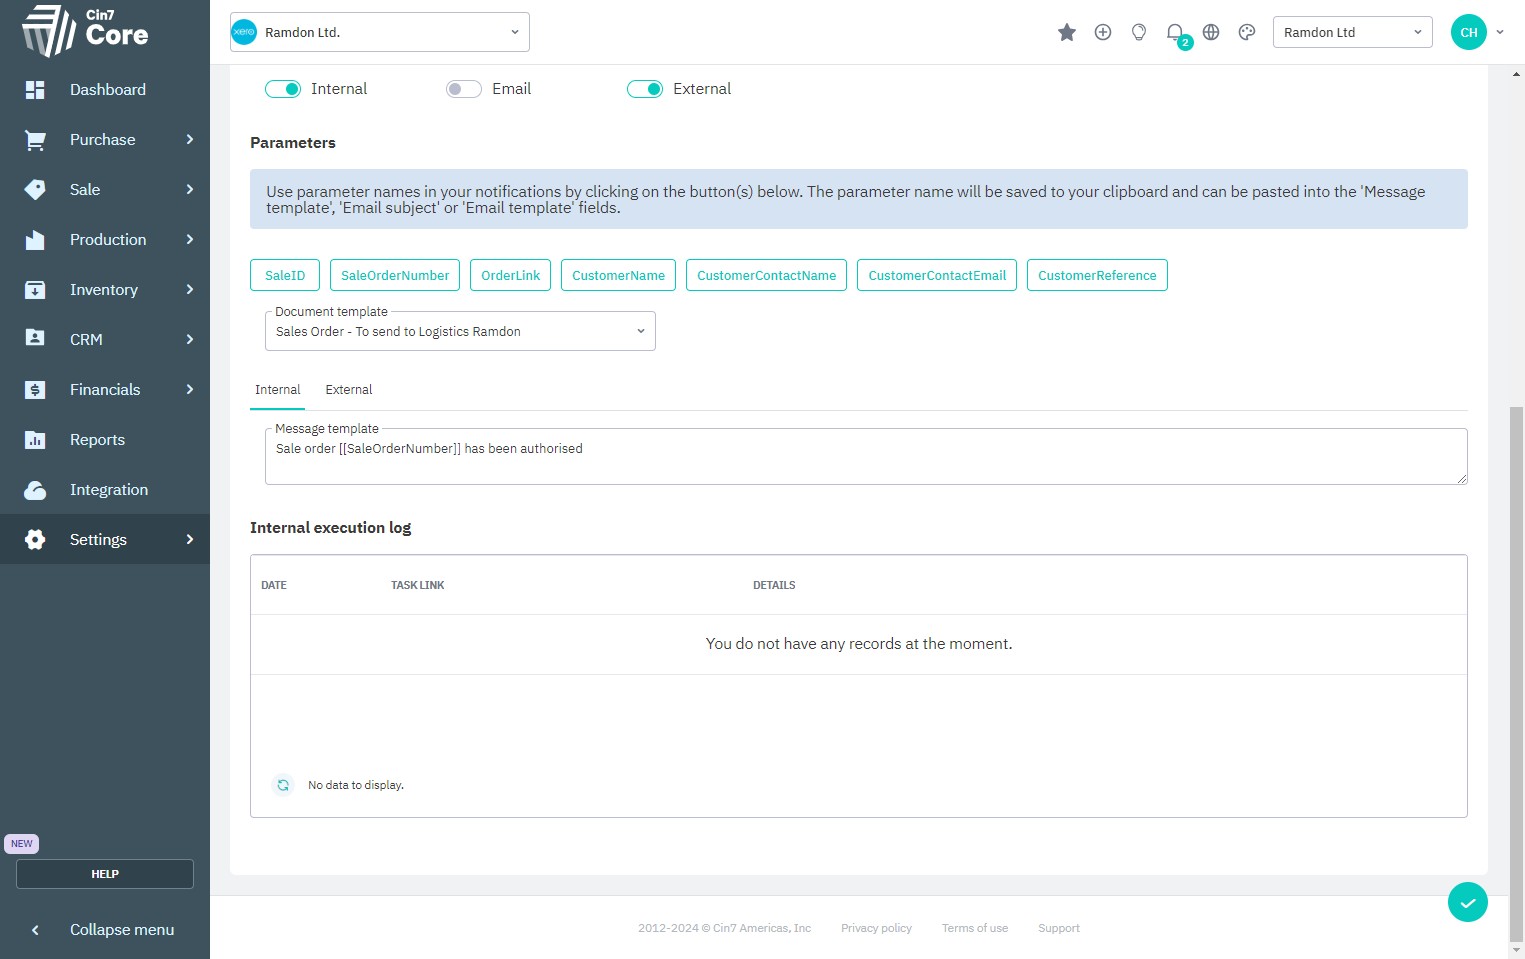Click into the Message template field

865,458
